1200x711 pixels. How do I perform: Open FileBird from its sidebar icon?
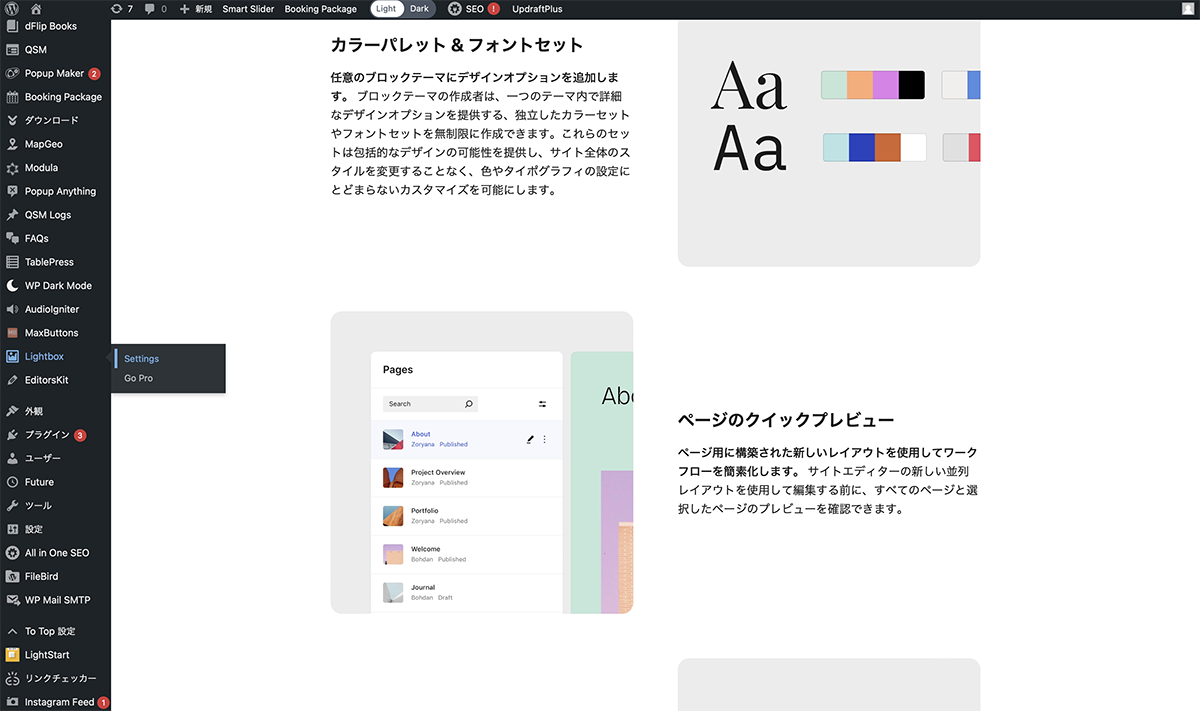pos(14,576)
